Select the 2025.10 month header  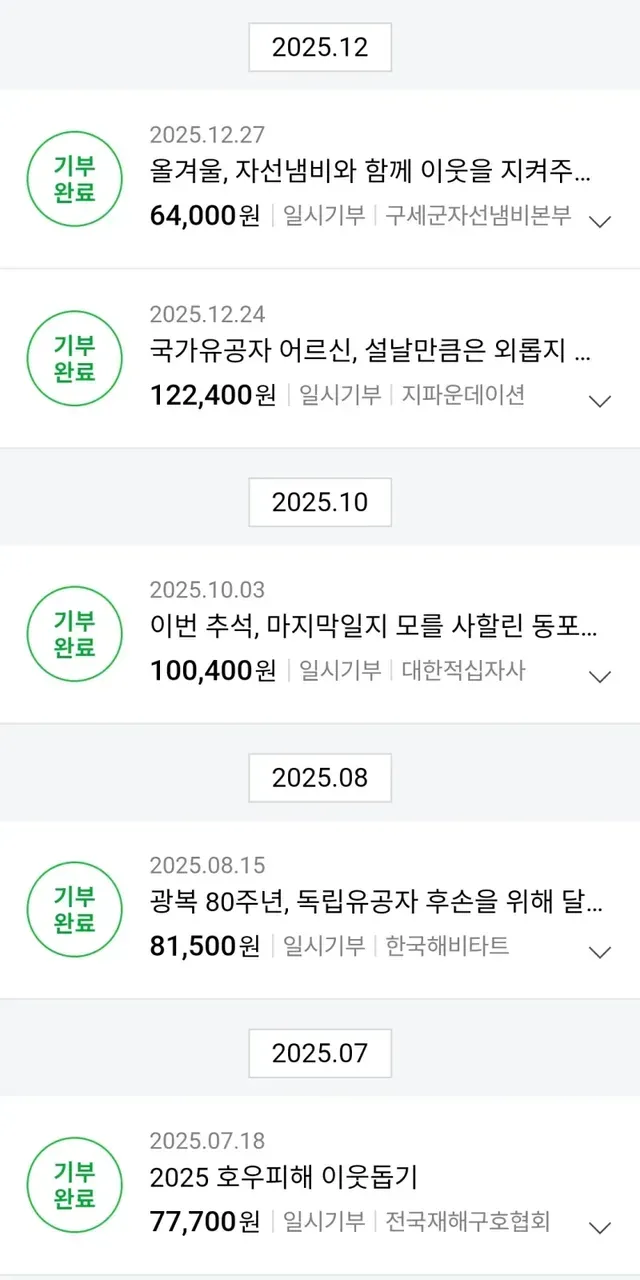(x=320, y=502)
